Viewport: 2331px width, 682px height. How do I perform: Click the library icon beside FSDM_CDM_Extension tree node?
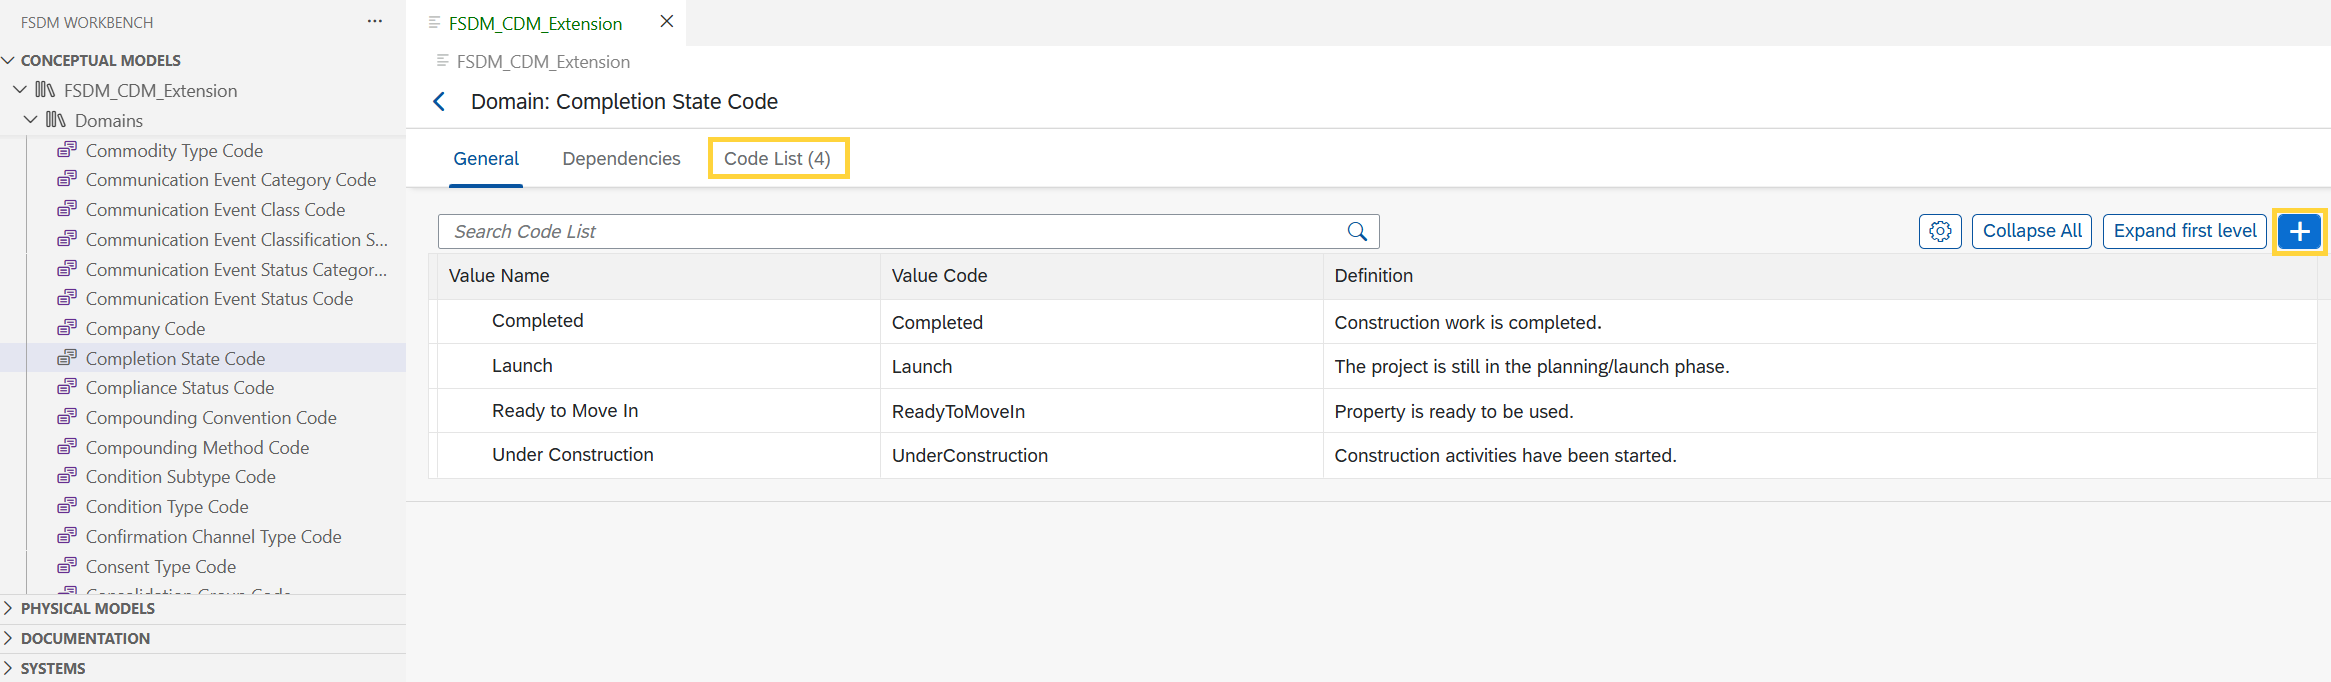(x=45, y=90)
